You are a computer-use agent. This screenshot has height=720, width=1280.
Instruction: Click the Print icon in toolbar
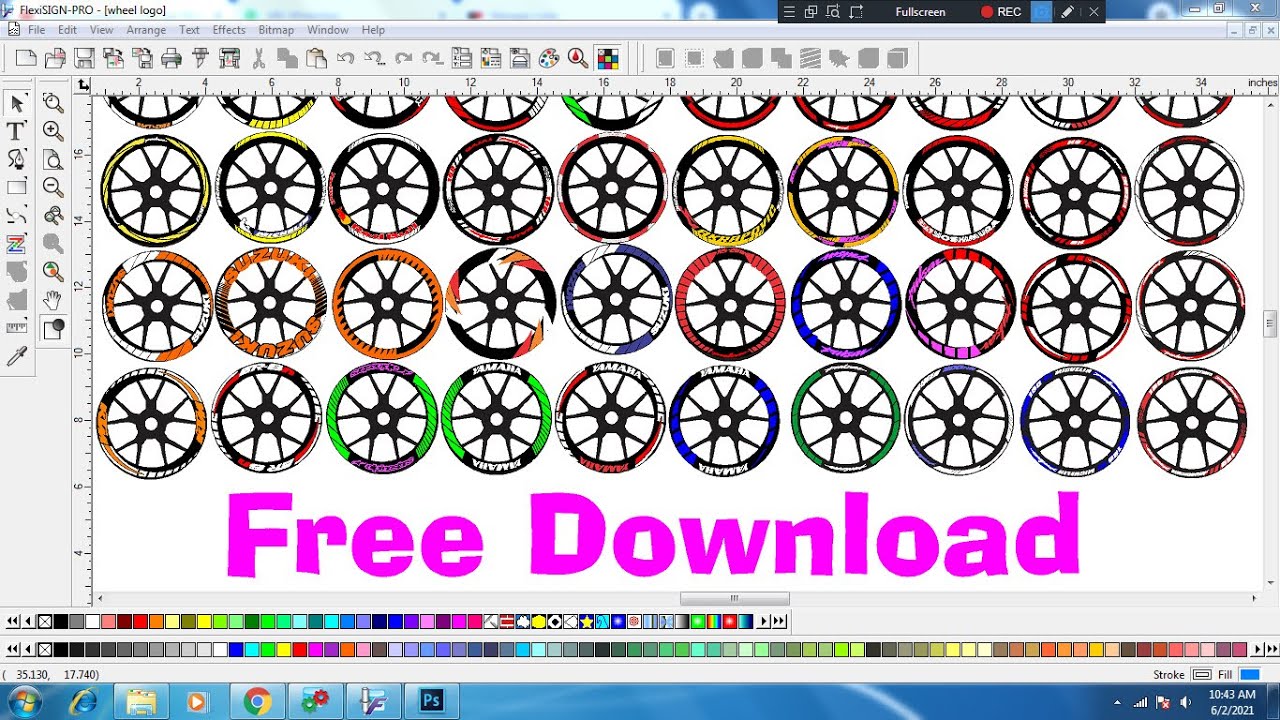[171, 58]
